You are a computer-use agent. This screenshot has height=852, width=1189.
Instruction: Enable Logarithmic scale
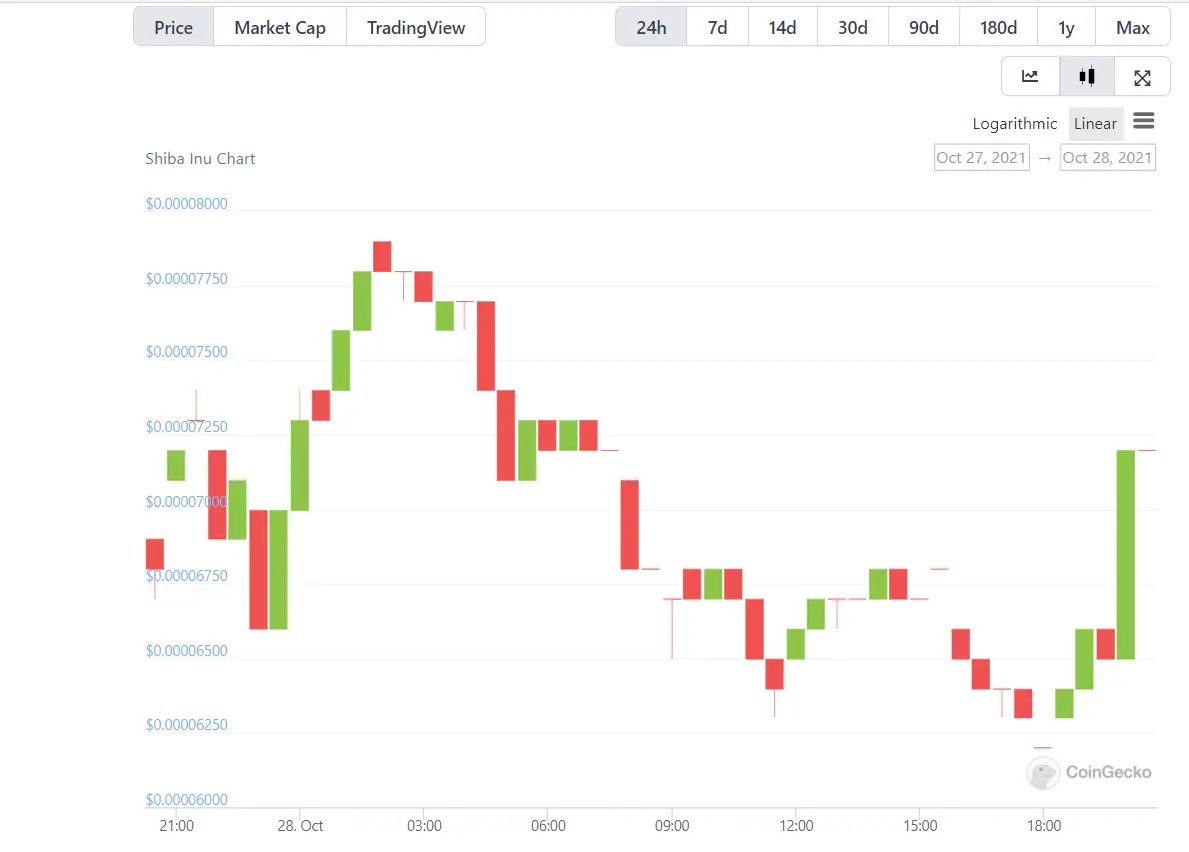tap(1015, 124)
